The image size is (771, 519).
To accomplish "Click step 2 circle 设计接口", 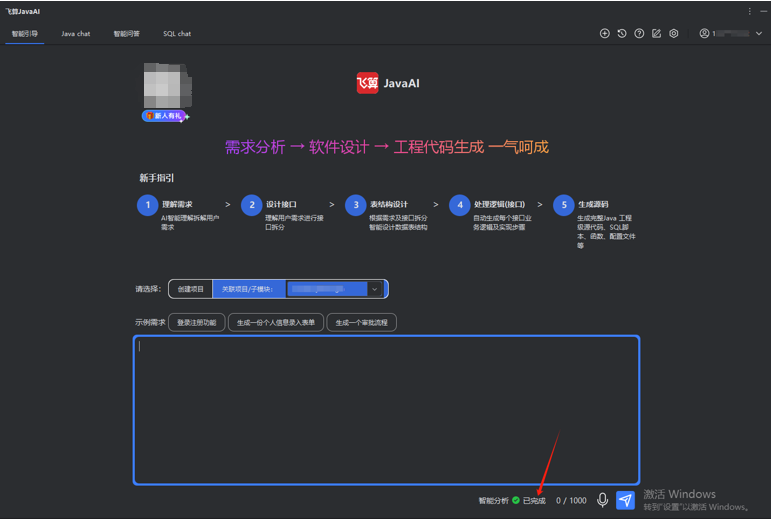I will tap(252, 205).
